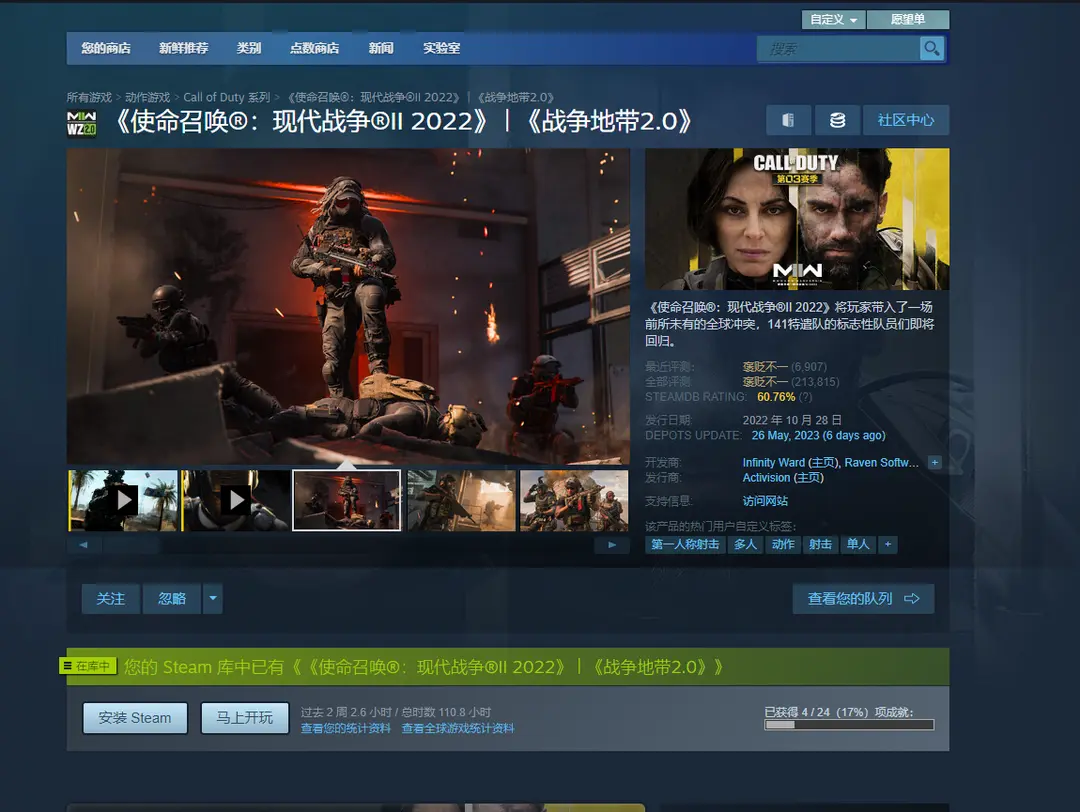Click the MW WZ2.0 game logo icon
Image resolution: width=1080 pixels, height=812 pixels.
(81, 123)
